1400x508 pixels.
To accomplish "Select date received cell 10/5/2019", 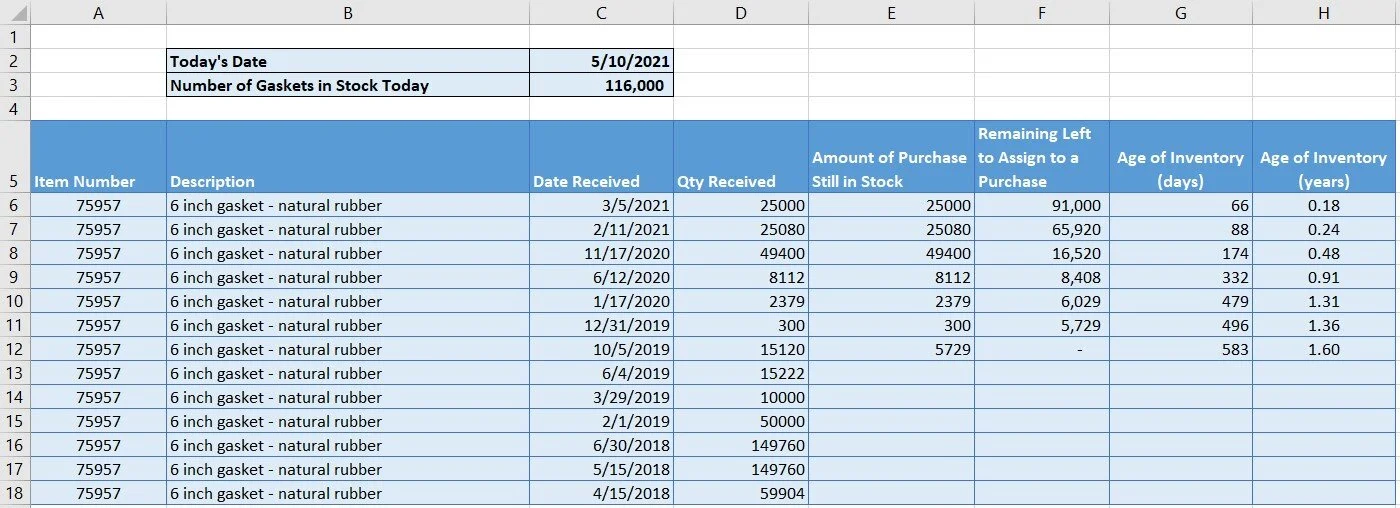I will tap(601, 350).
